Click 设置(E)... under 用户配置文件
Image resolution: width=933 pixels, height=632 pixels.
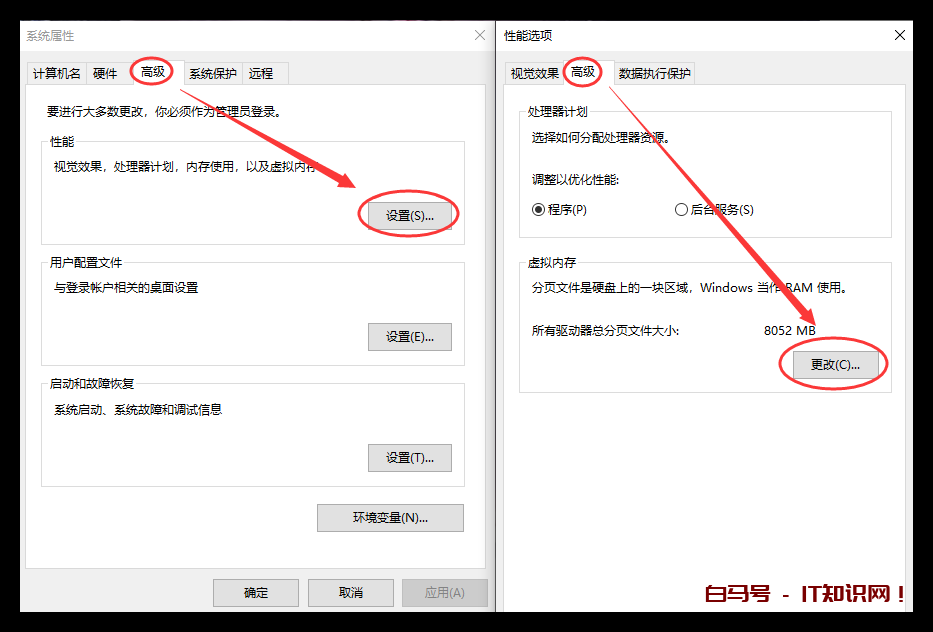pos(410,337)
